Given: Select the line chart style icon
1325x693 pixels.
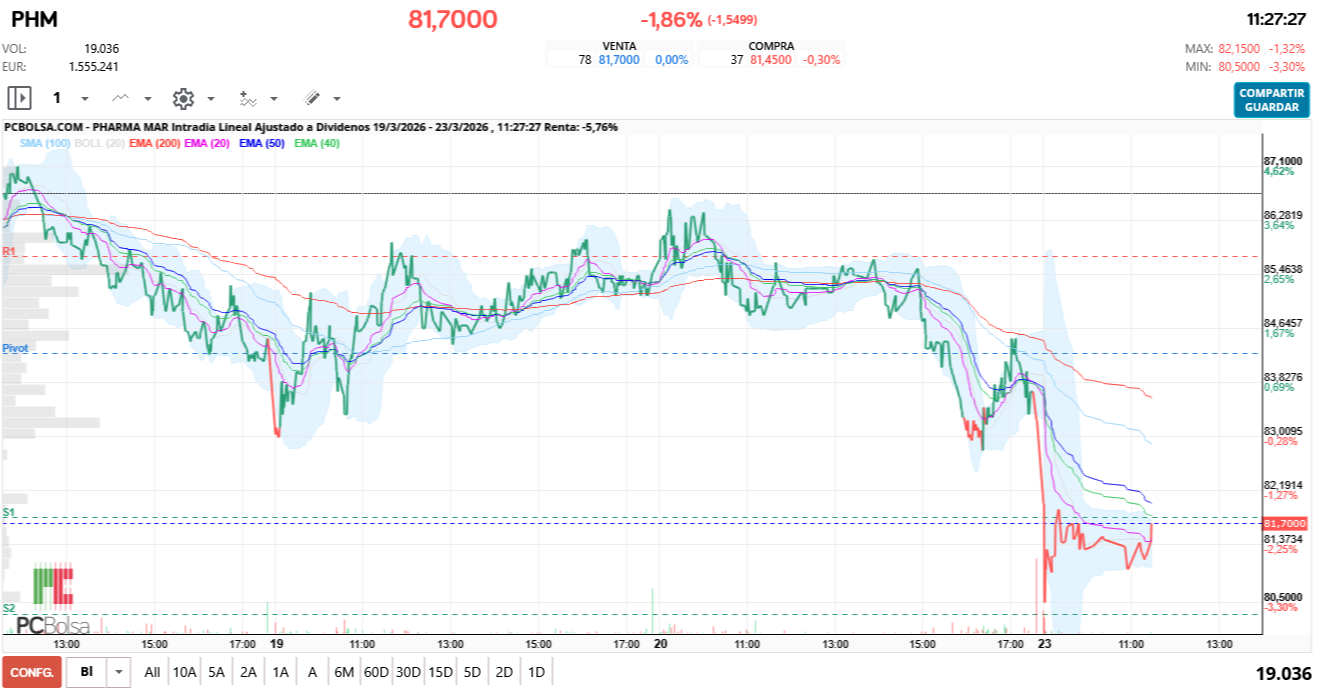Looking at the screenshot, I should click(x=119, y=98).
